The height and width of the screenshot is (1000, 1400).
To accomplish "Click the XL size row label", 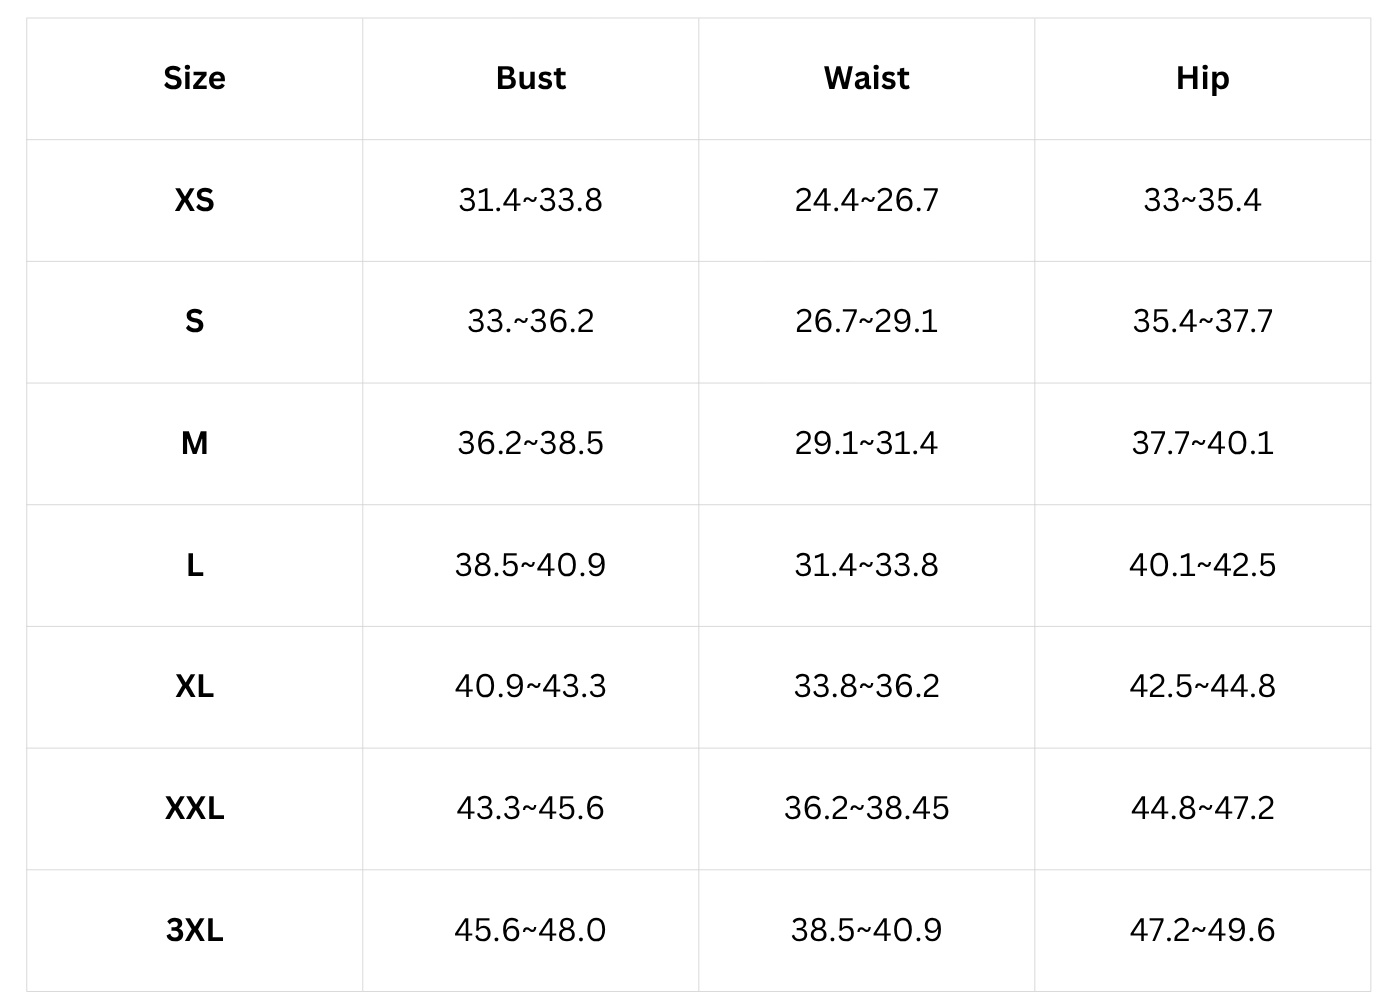I will click(194, 686).
